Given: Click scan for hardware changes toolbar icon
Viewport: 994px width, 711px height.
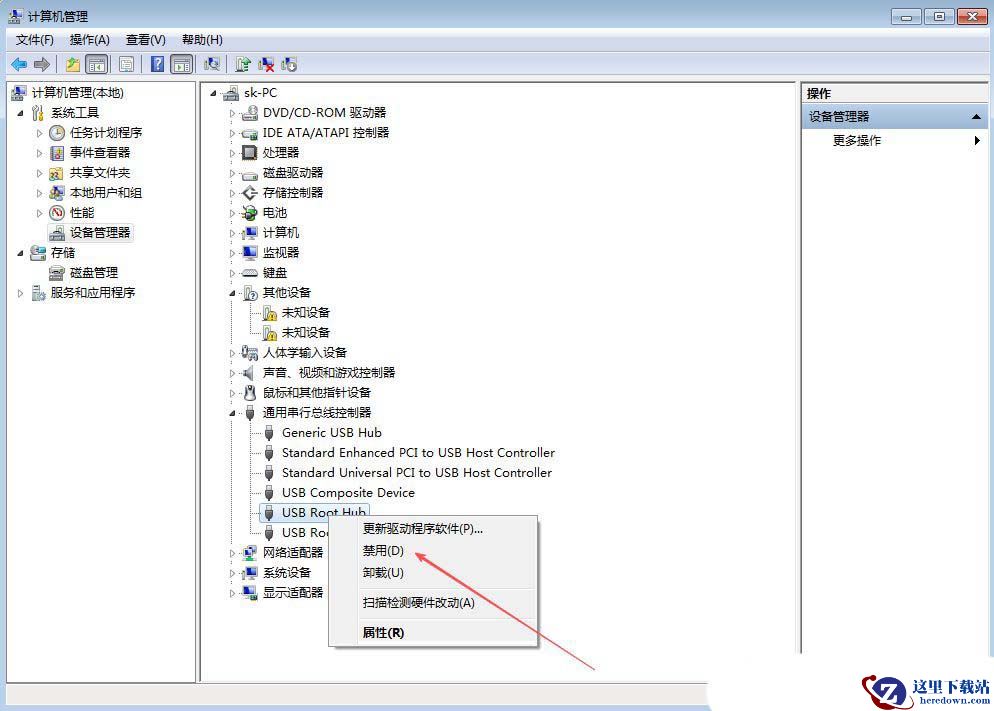Looking at the screenshot, I should pos(211,65).
